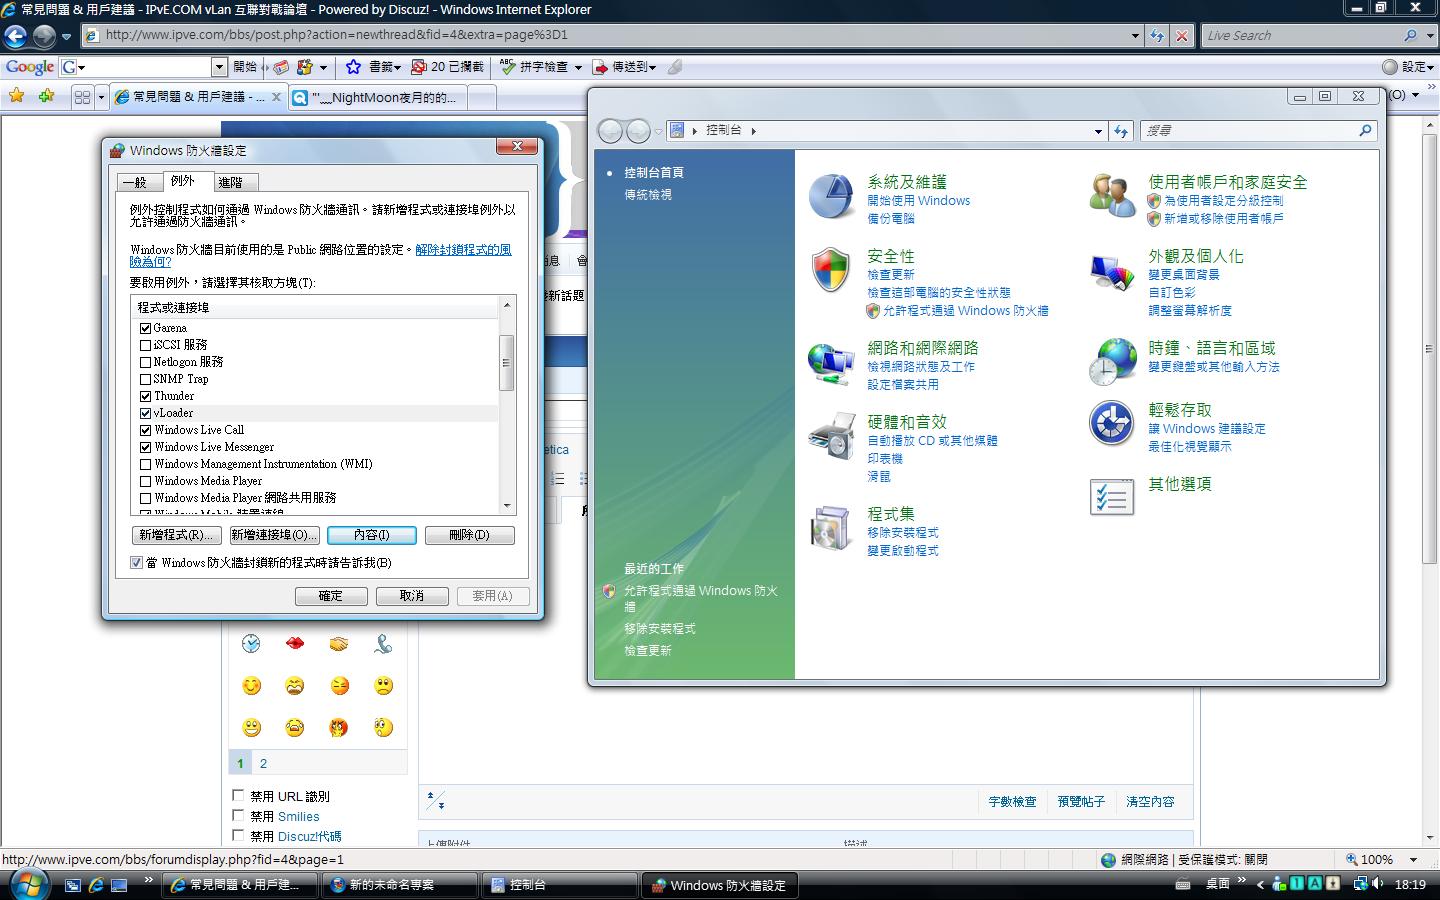The height and width of the screenshot is (900, 1440).
Task: Click 確定 OK in firewall settings
Action: point(330,596)
